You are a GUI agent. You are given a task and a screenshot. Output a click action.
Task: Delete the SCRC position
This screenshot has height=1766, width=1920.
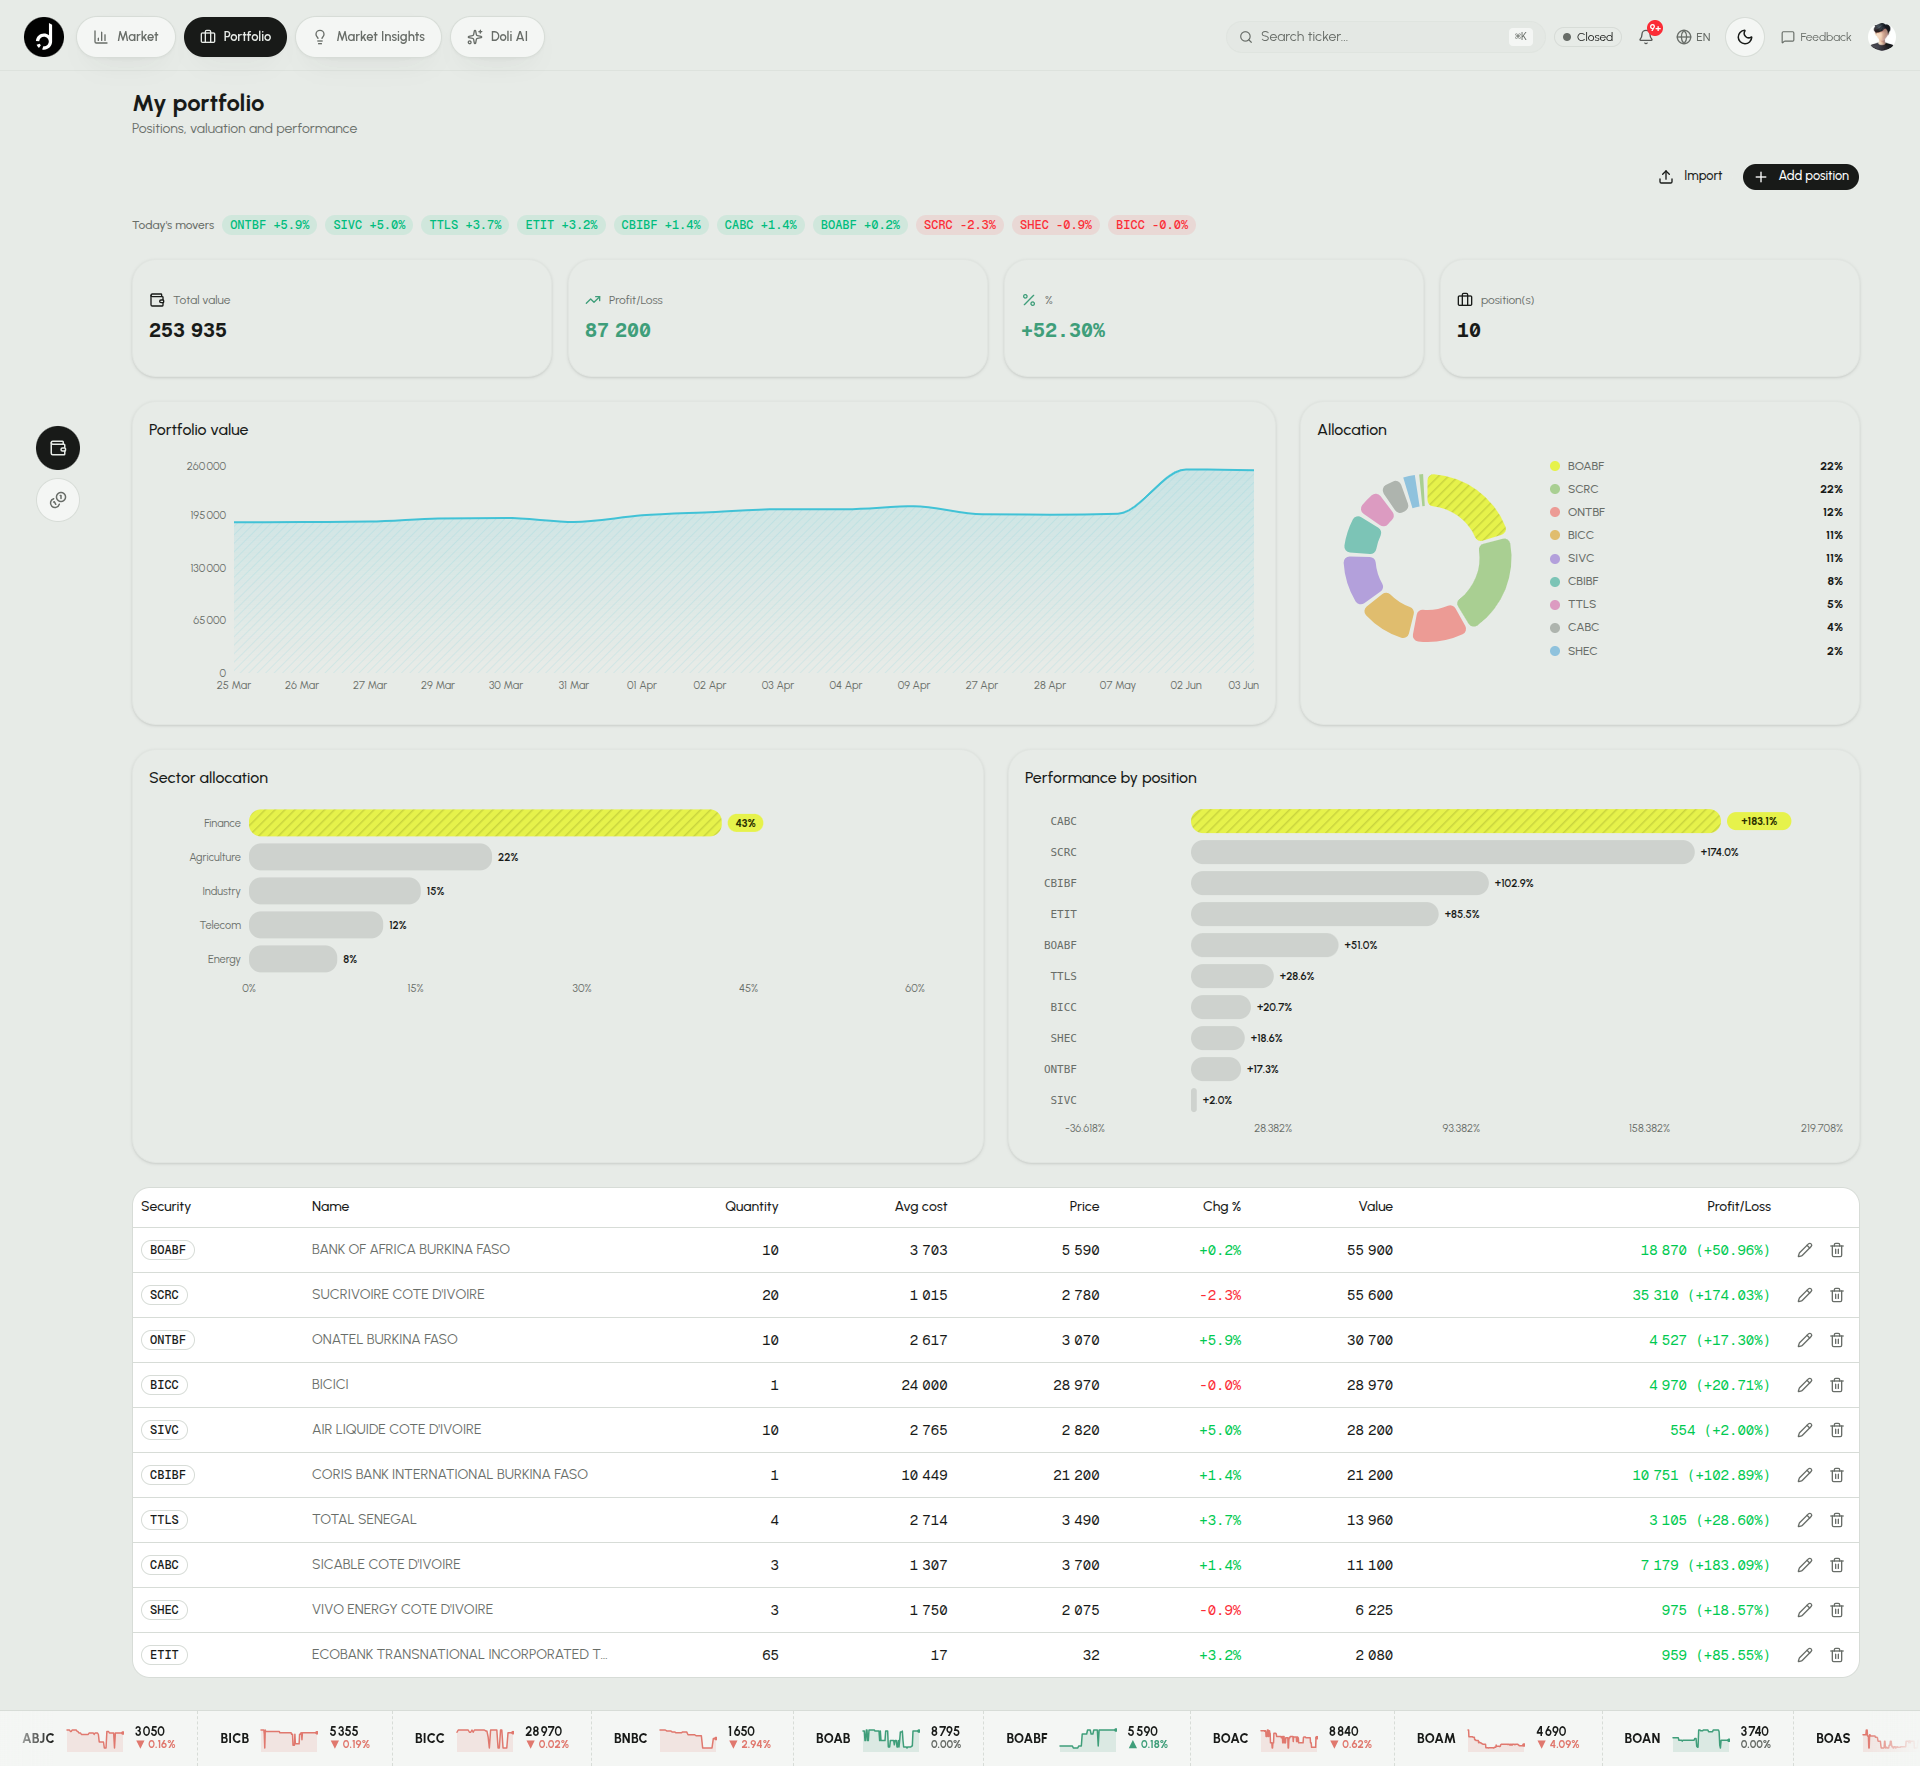(1837, 1295)
